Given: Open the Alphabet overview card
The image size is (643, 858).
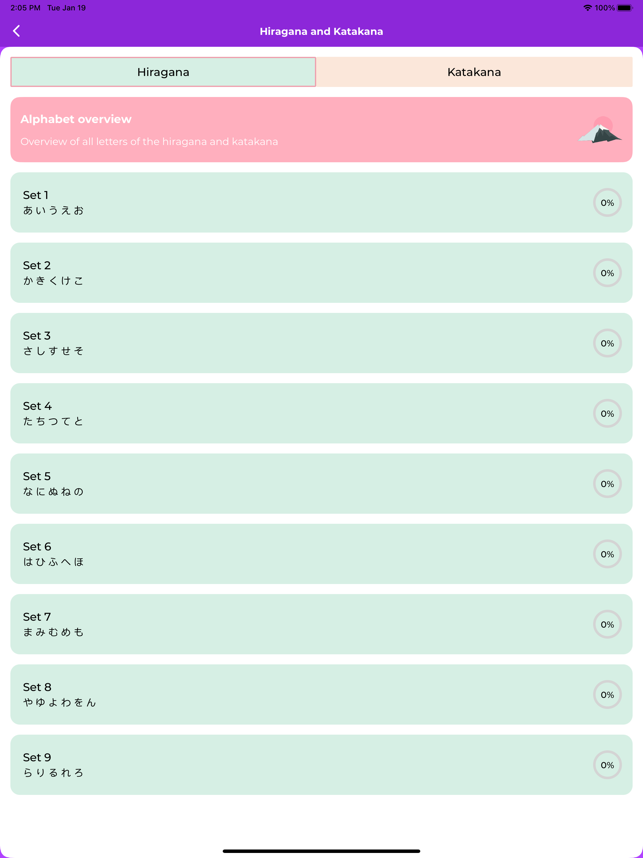Looking at the screenshot, I should (321, 130).
